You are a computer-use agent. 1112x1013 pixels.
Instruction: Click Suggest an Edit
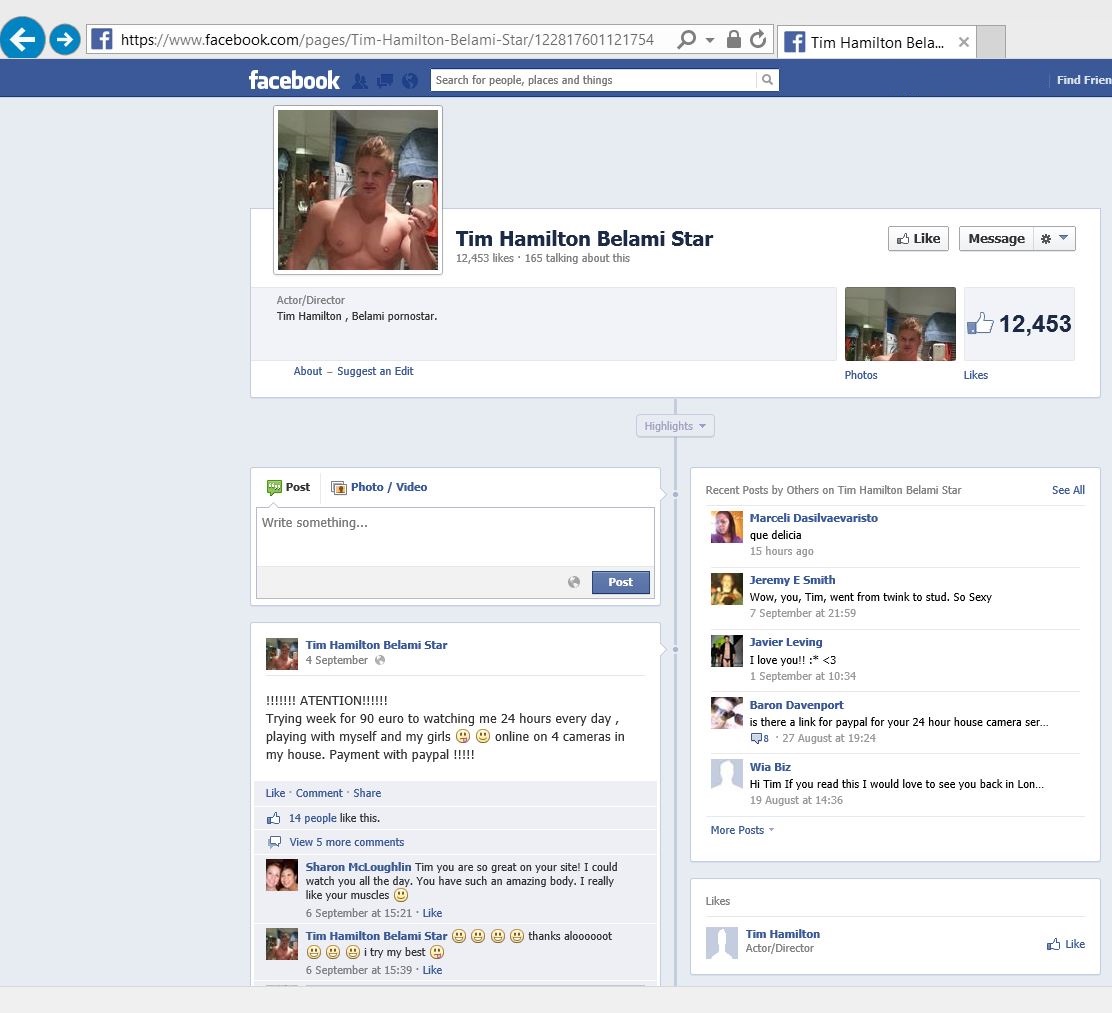point(375,371)
